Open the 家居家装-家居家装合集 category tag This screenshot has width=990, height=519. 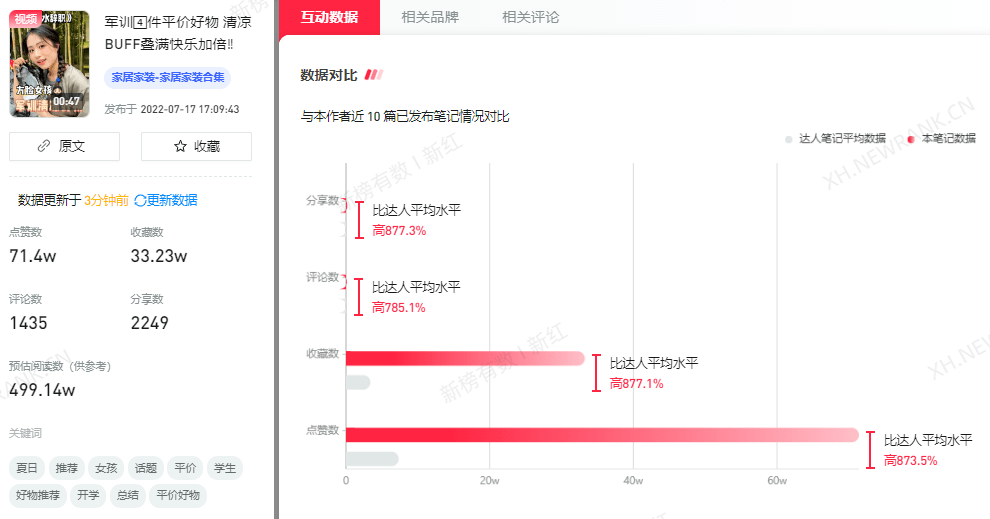(x=168, y=78)
